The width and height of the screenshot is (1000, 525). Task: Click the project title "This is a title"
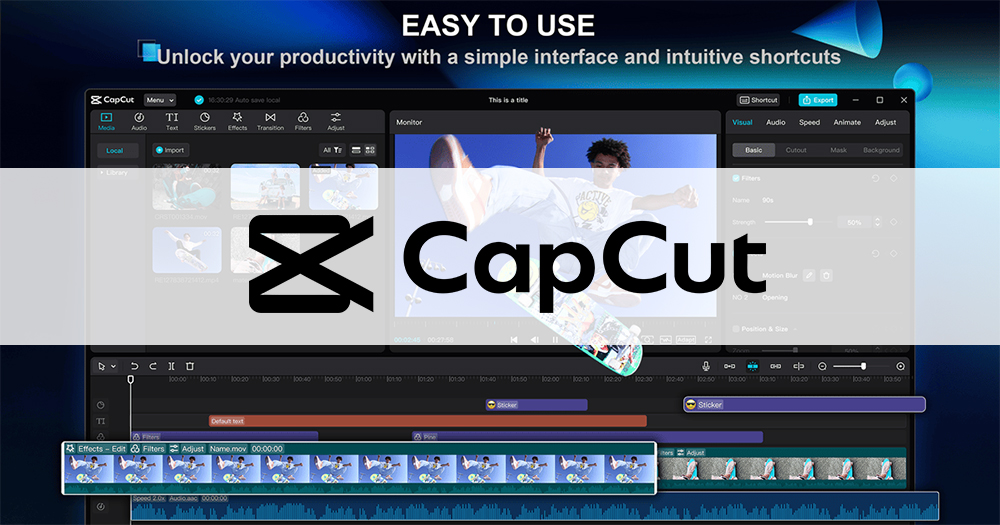508,100
